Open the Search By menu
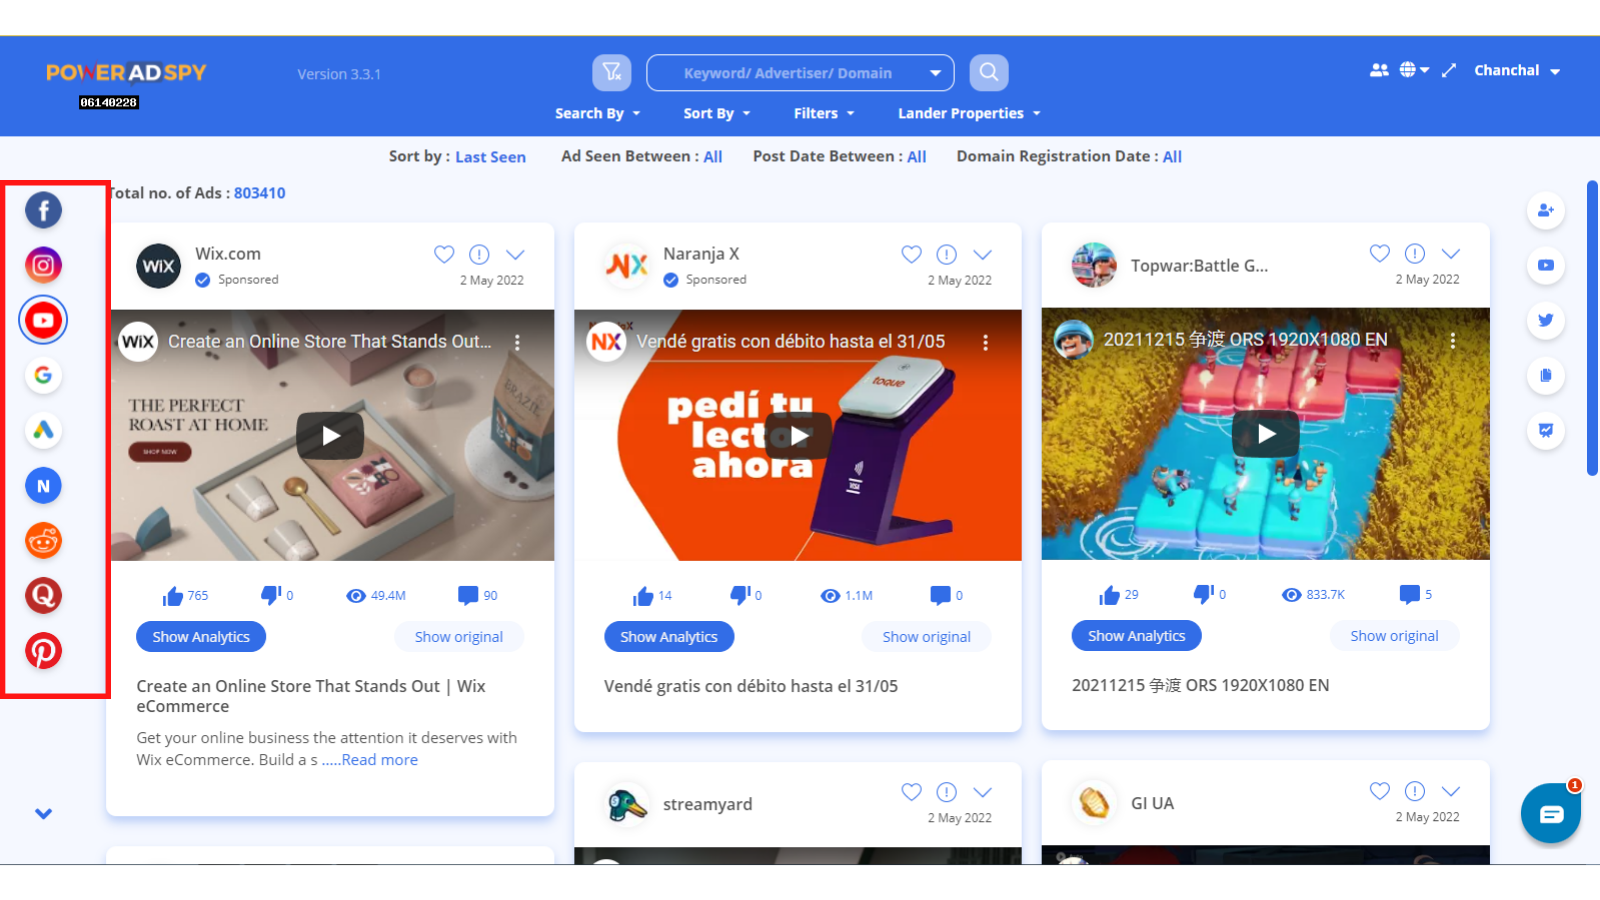1600x900 pixels. pos(598,113)
